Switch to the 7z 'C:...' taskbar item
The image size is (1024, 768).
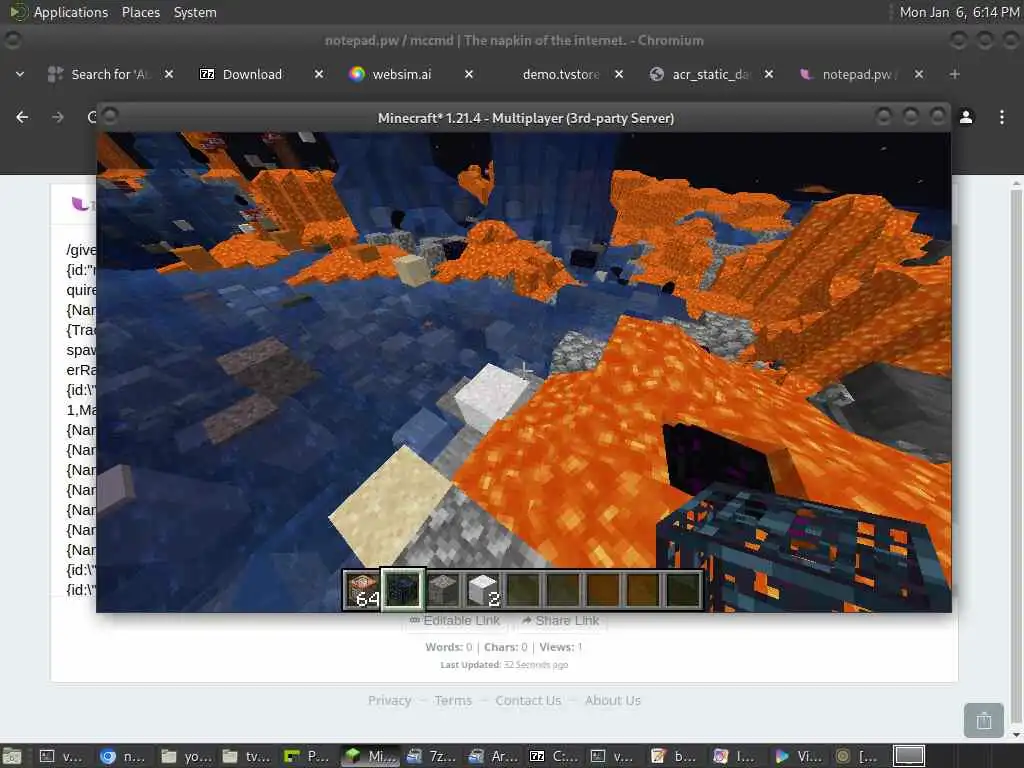click(x=552, y=756)
